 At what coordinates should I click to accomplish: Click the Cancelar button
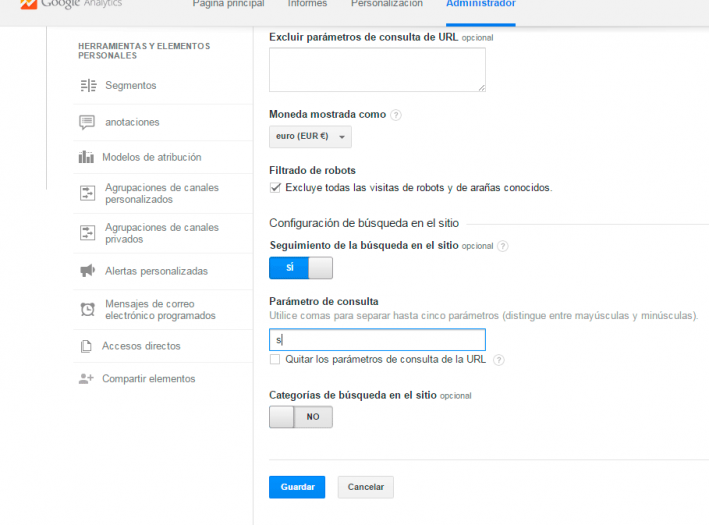click(366, 487)
